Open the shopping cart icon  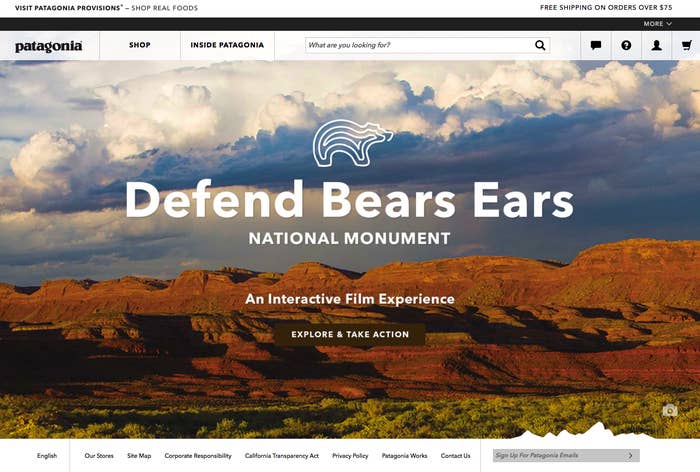[x=687, y=45]
